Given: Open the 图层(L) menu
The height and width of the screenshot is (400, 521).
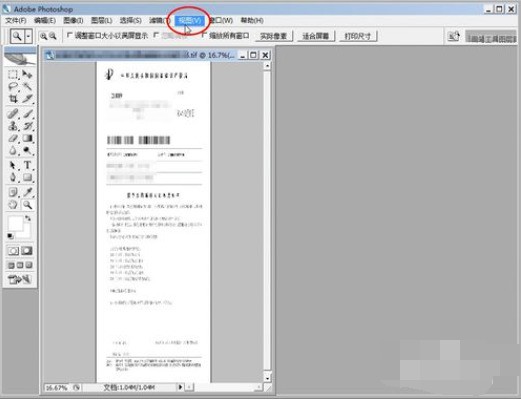Looking at the screenshot, I should pyautogui.click(x=101, y=21).
